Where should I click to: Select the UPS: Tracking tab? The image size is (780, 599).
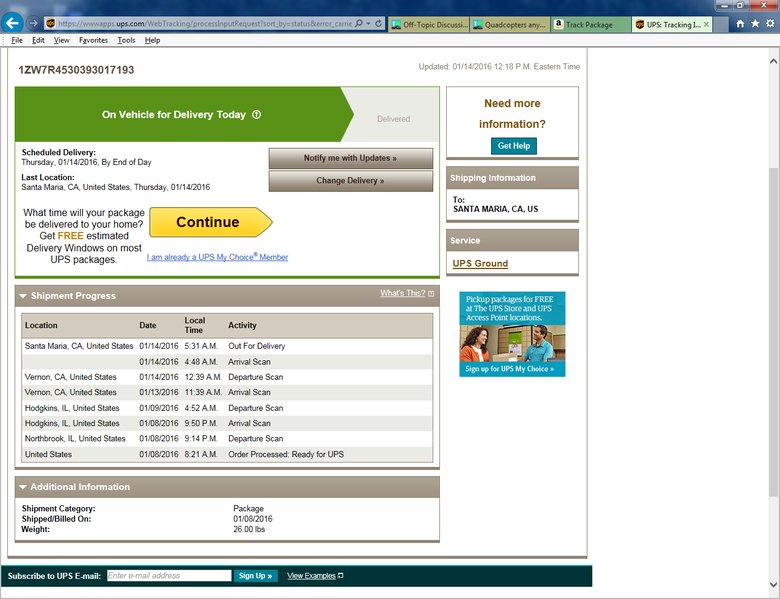672,24
